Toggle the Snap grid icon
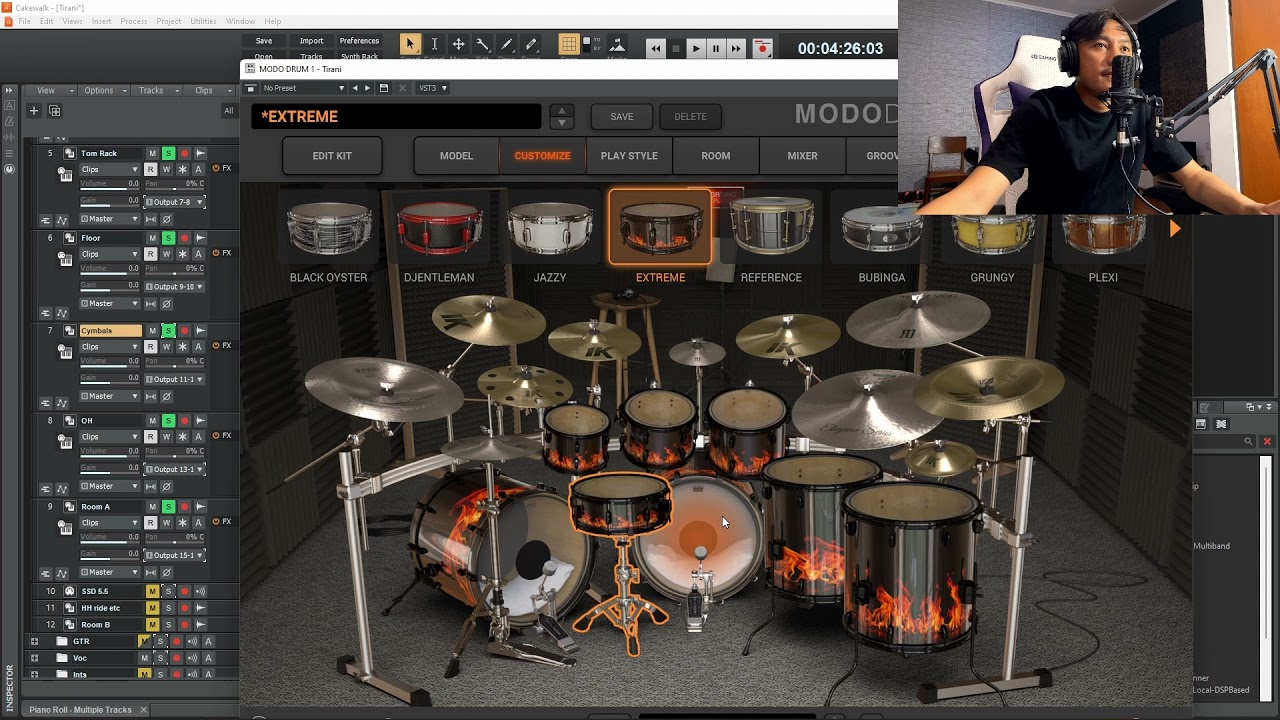The width and height of the screenshot is (1280, 720). [x=568, y=44]
